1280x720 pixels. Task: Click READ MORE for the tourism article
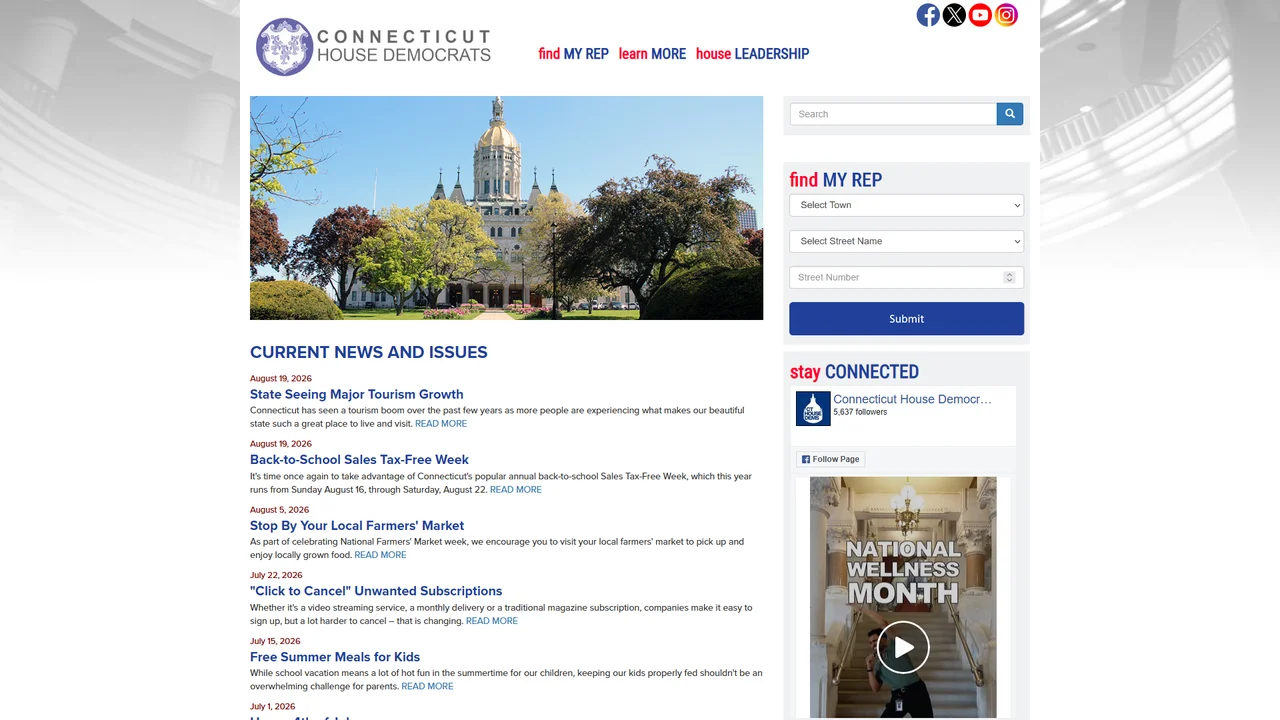pos(441,424)
